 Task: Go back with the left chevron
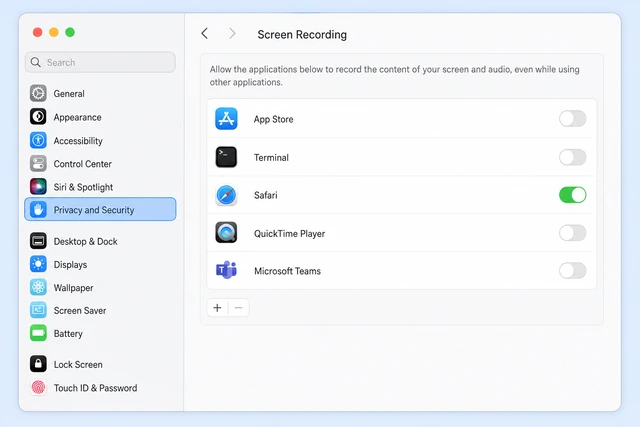click(x=205, y=34)
